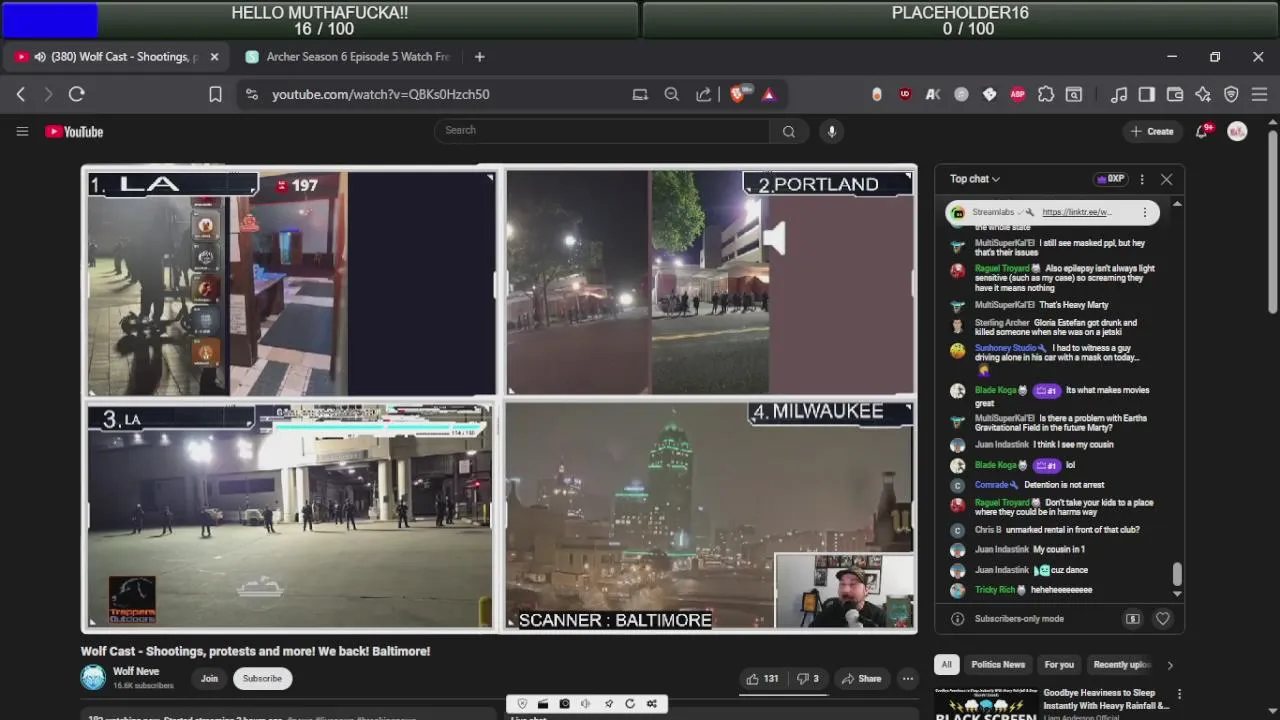Click the floating toolbar settings gears icon

click(652, 704)
